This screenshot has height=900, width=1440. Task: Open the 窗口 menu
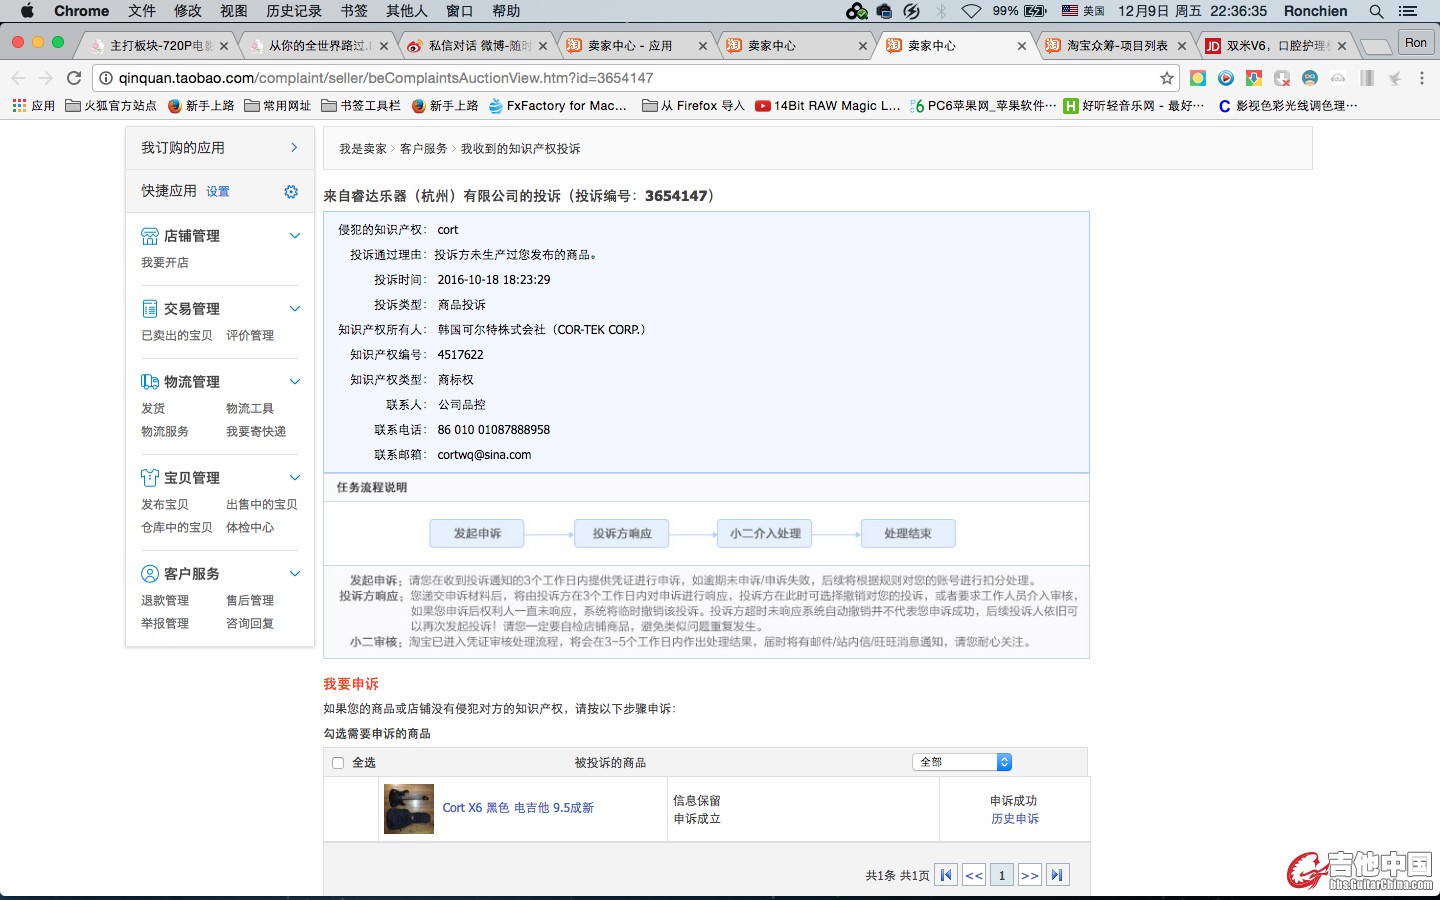point(460,11)
